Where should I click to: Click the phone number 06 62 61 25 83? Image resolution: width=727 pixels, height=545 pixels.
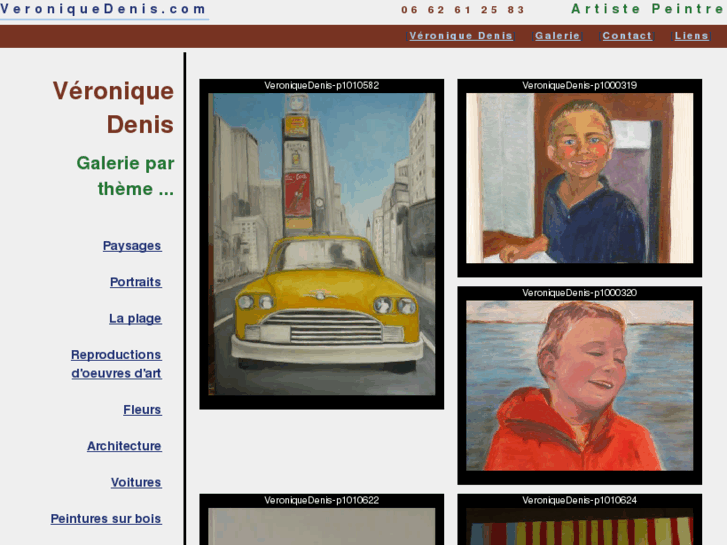point(463,10)
